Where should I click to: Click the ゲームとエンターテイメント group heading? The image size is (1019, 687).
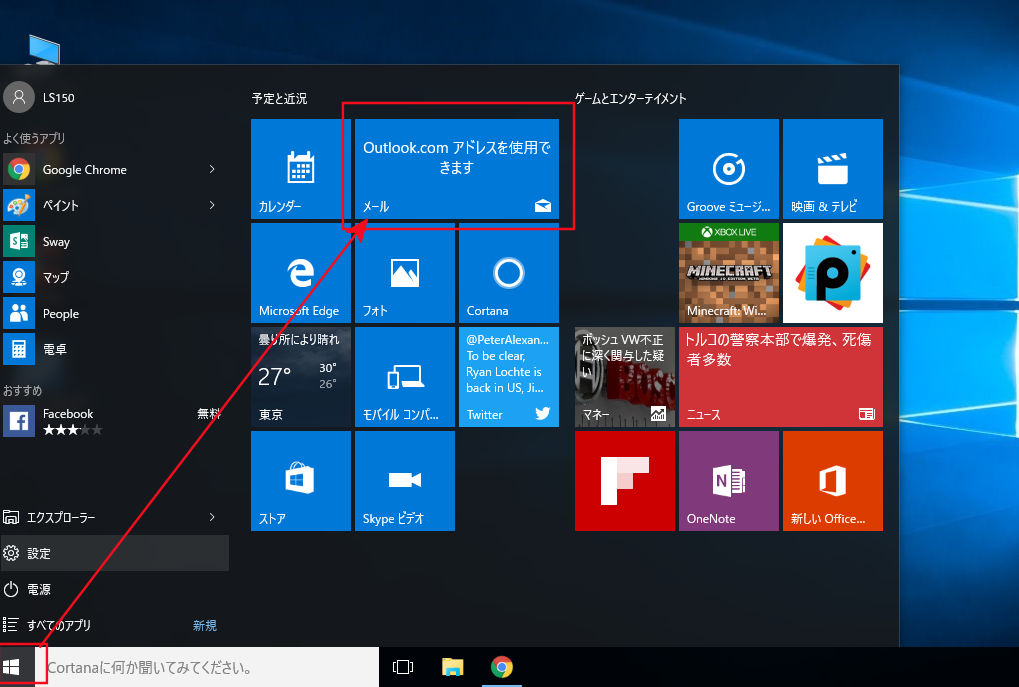tap(630, 99)
